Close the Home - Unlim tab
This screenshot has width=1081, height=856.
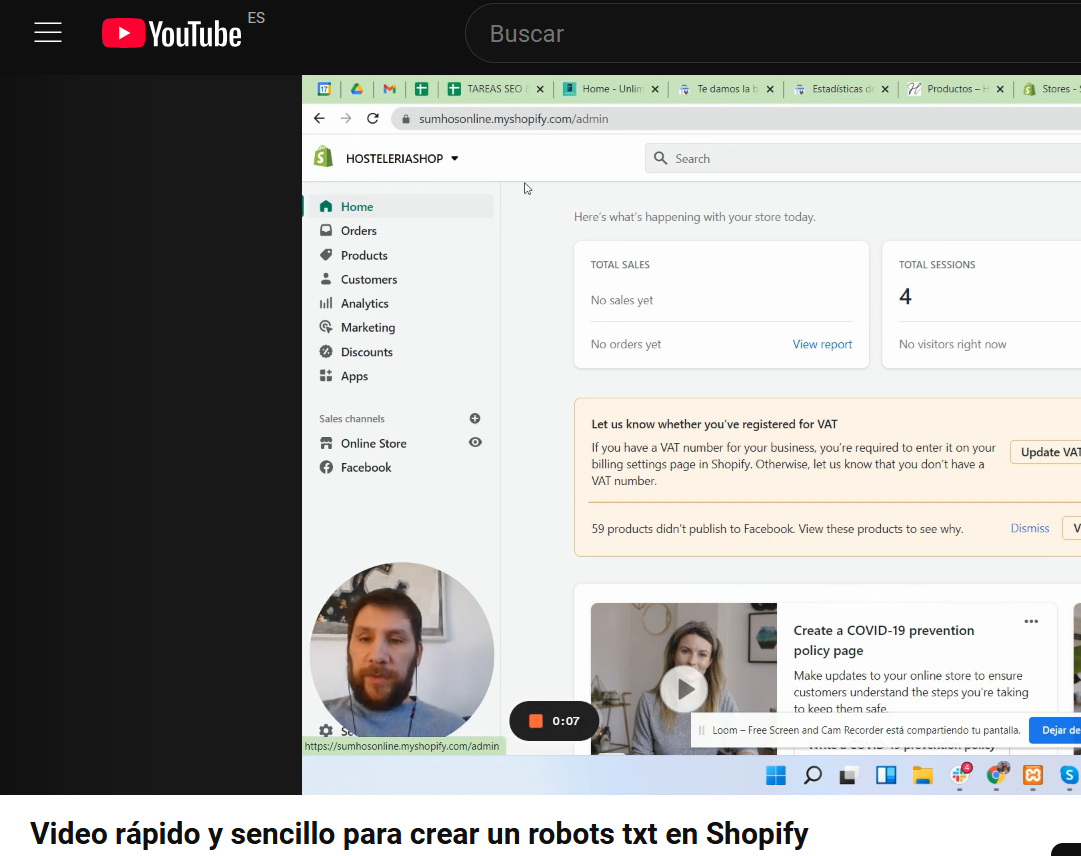(655, 89)
